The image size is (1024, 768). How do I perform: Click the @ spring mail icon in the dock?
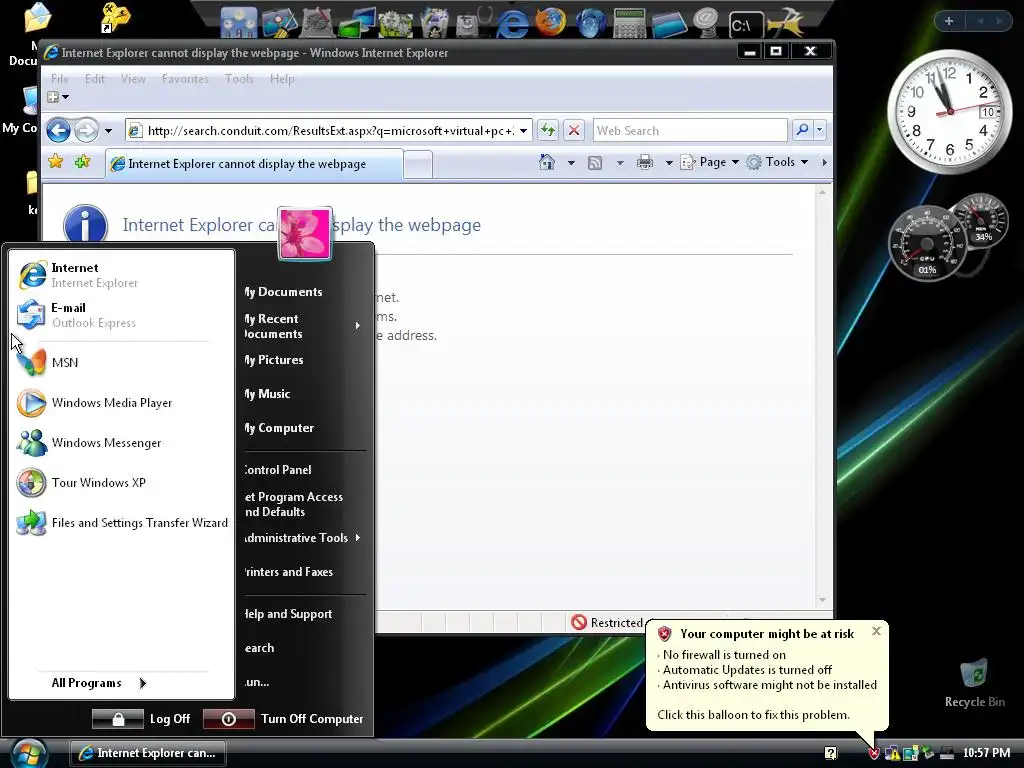tap(707, 22)
